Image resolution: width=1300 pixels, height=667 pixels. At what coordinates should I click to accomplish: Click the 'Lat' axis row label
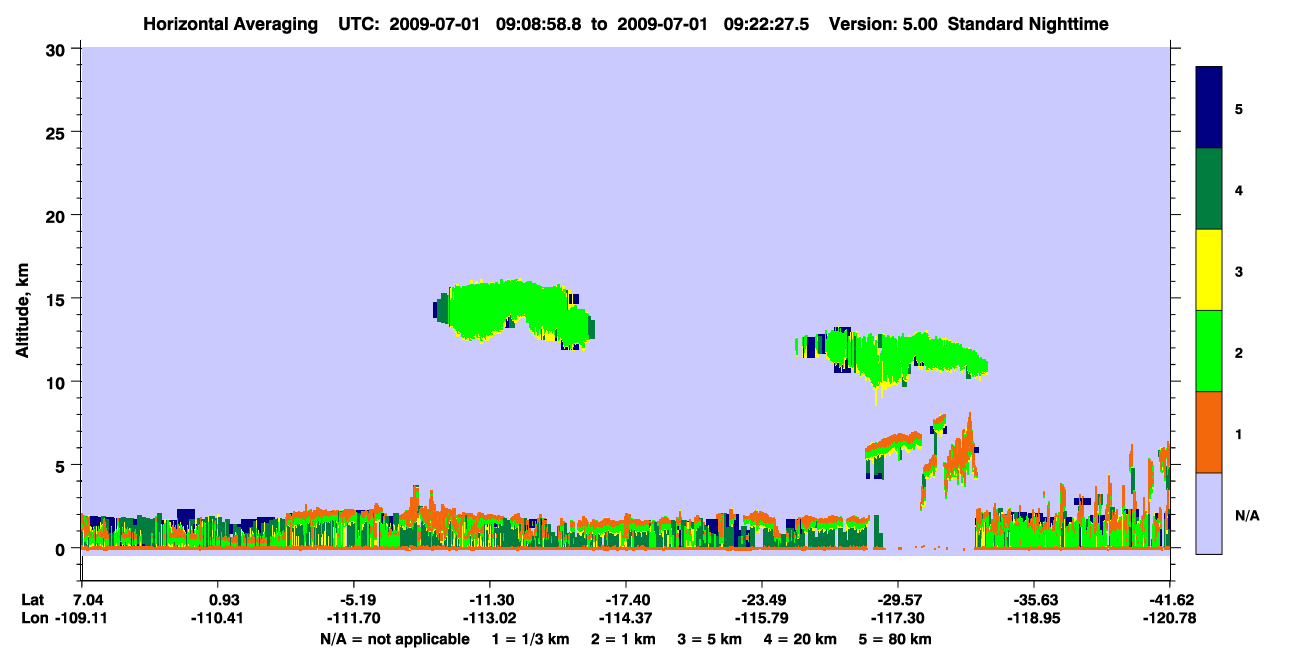click(x=33, y=600)
